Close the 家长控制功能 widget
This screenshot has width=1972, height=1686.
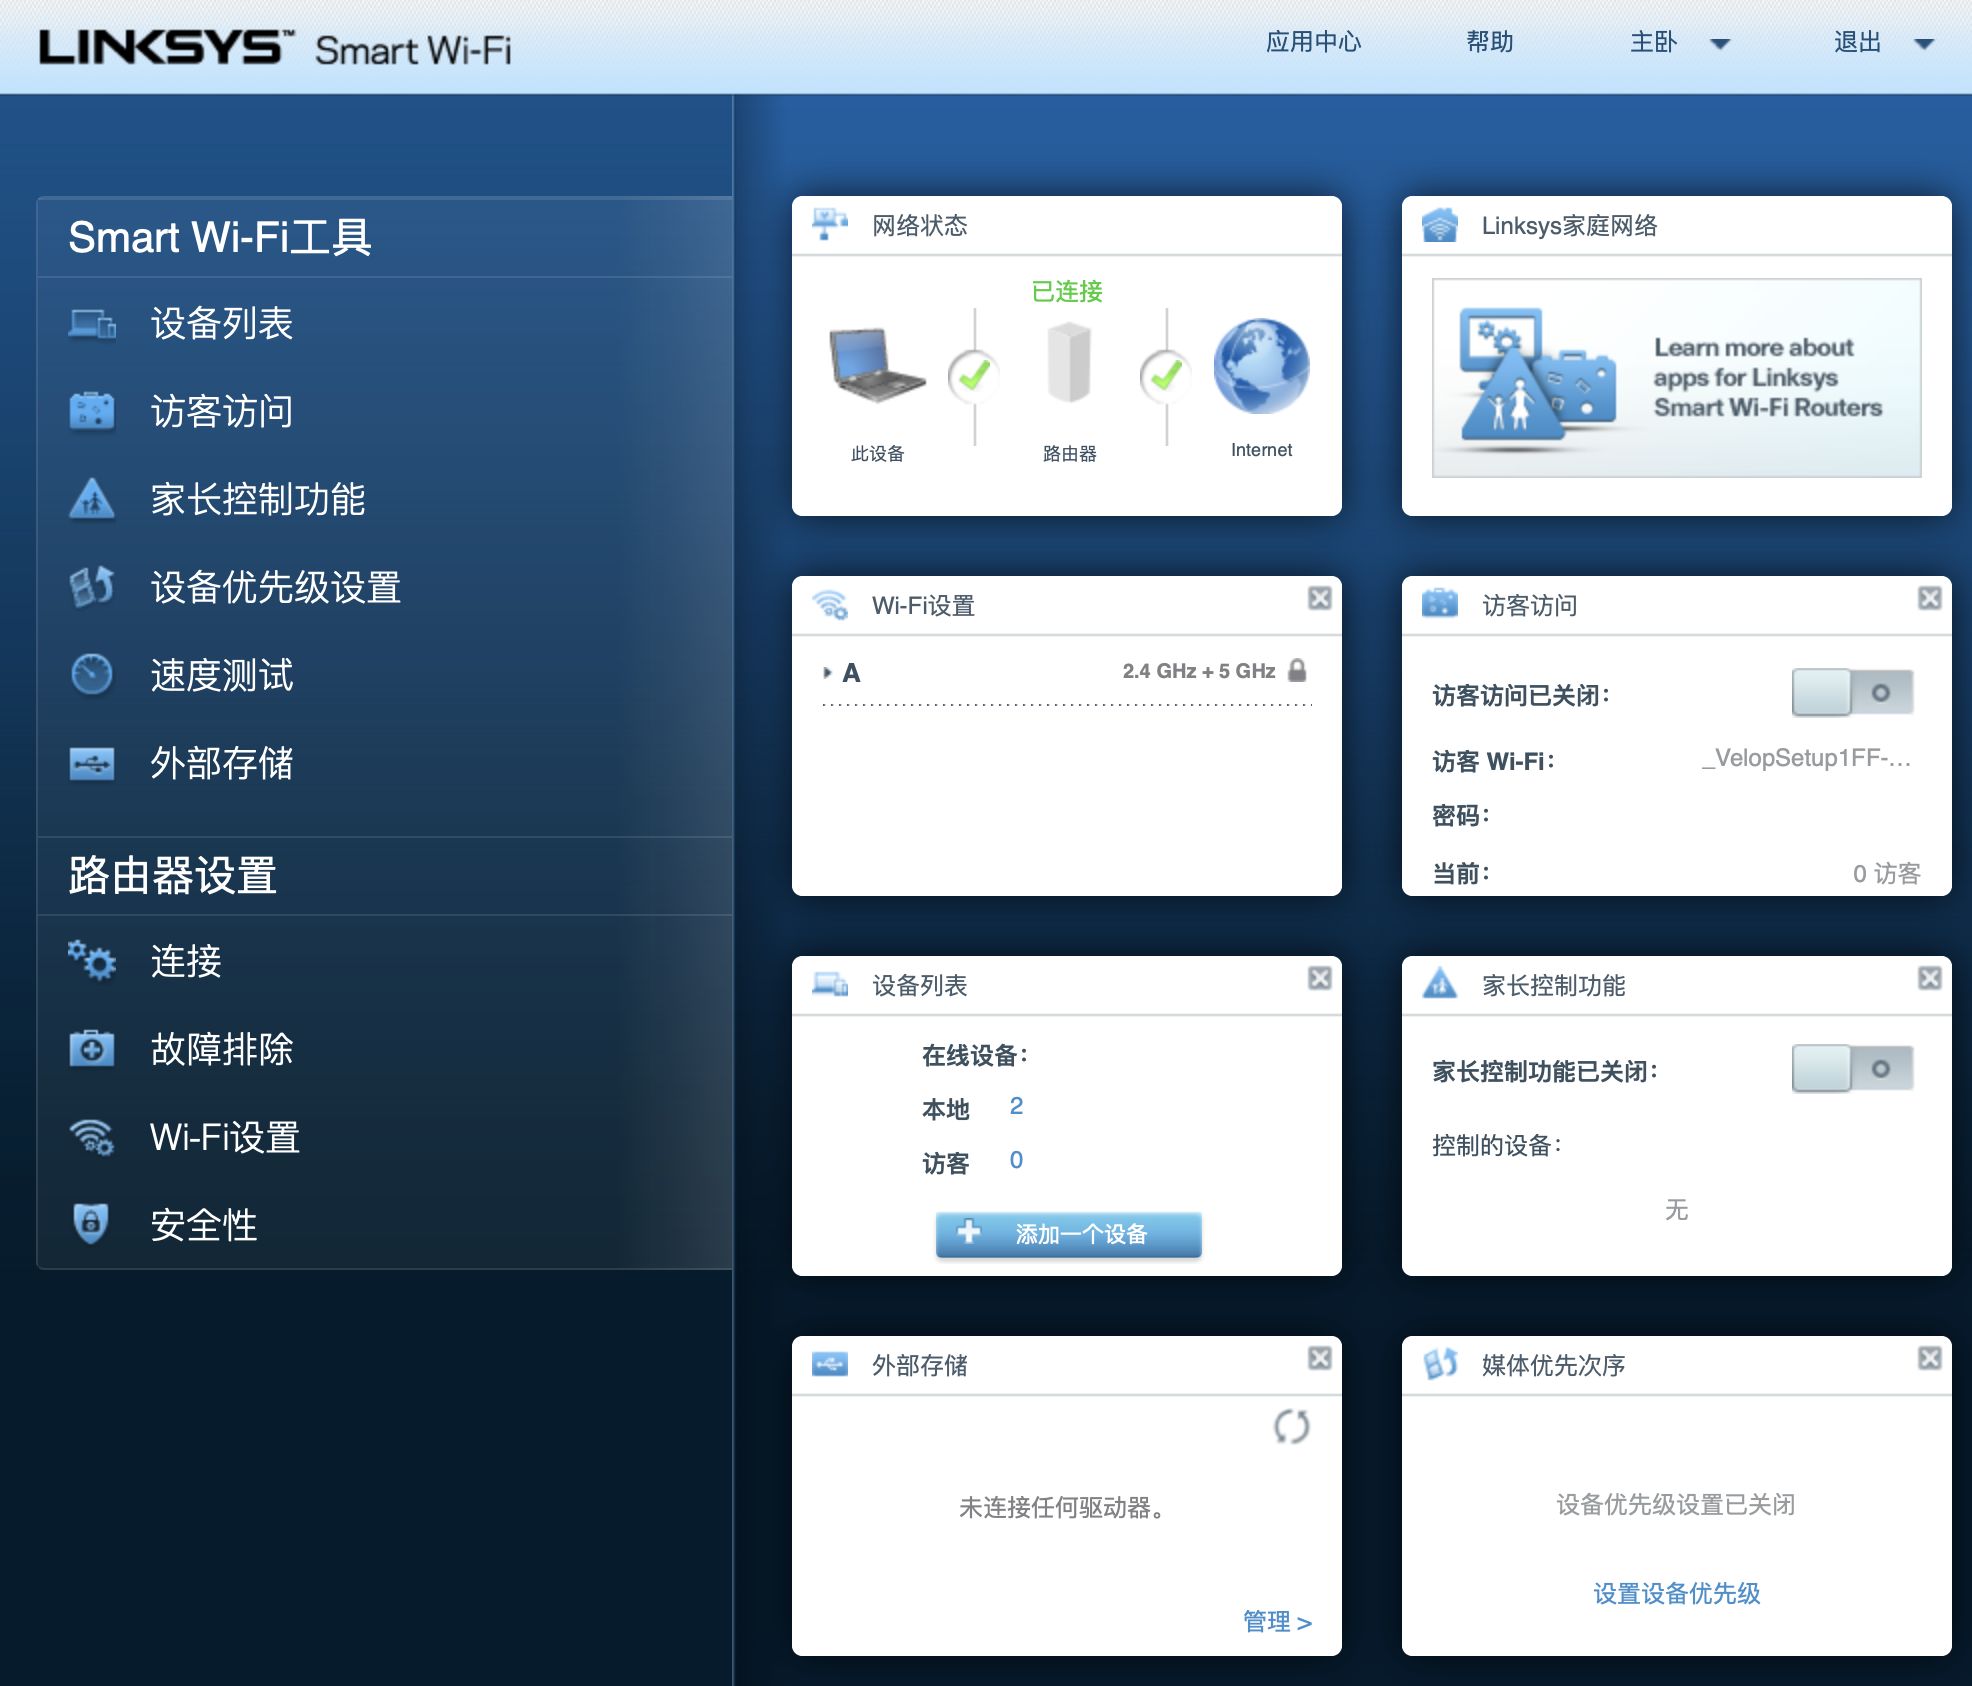coord(1930,978)
